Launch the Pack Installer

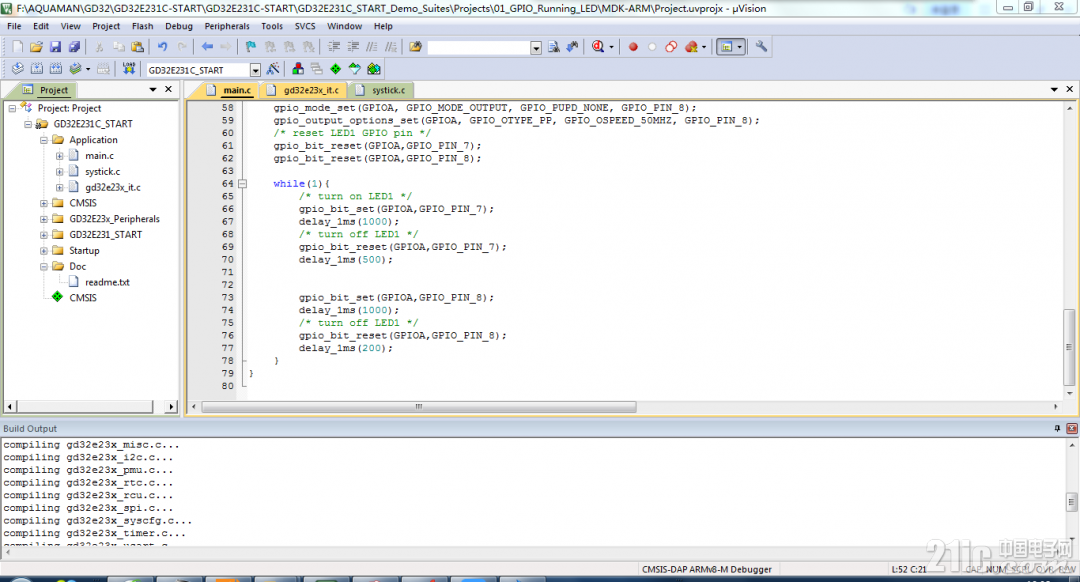(x=374, y=69)
